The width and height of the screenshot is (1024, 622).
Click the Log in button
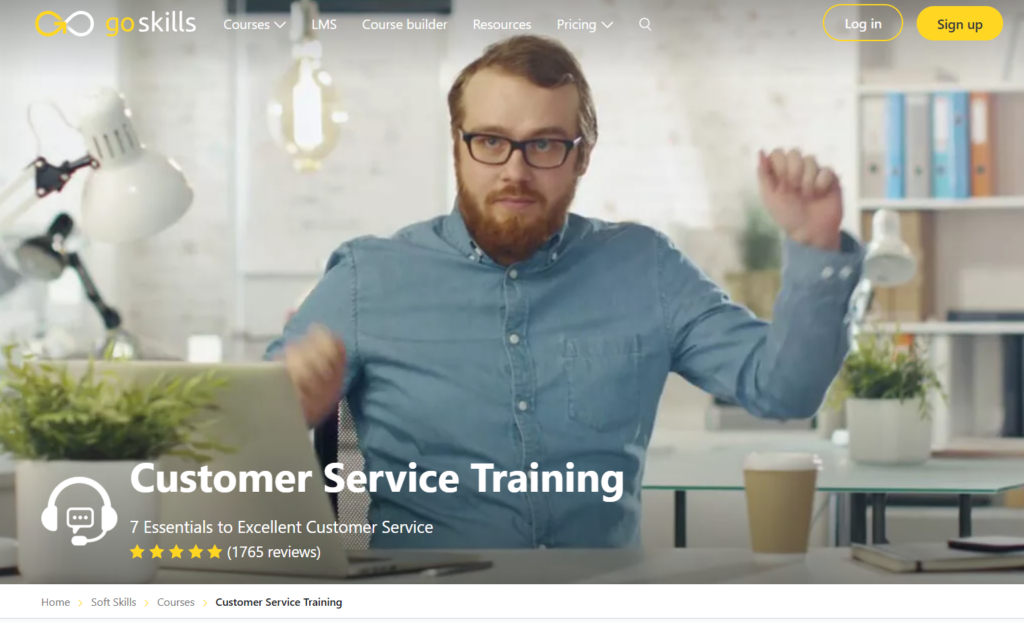tap(863, 23)
